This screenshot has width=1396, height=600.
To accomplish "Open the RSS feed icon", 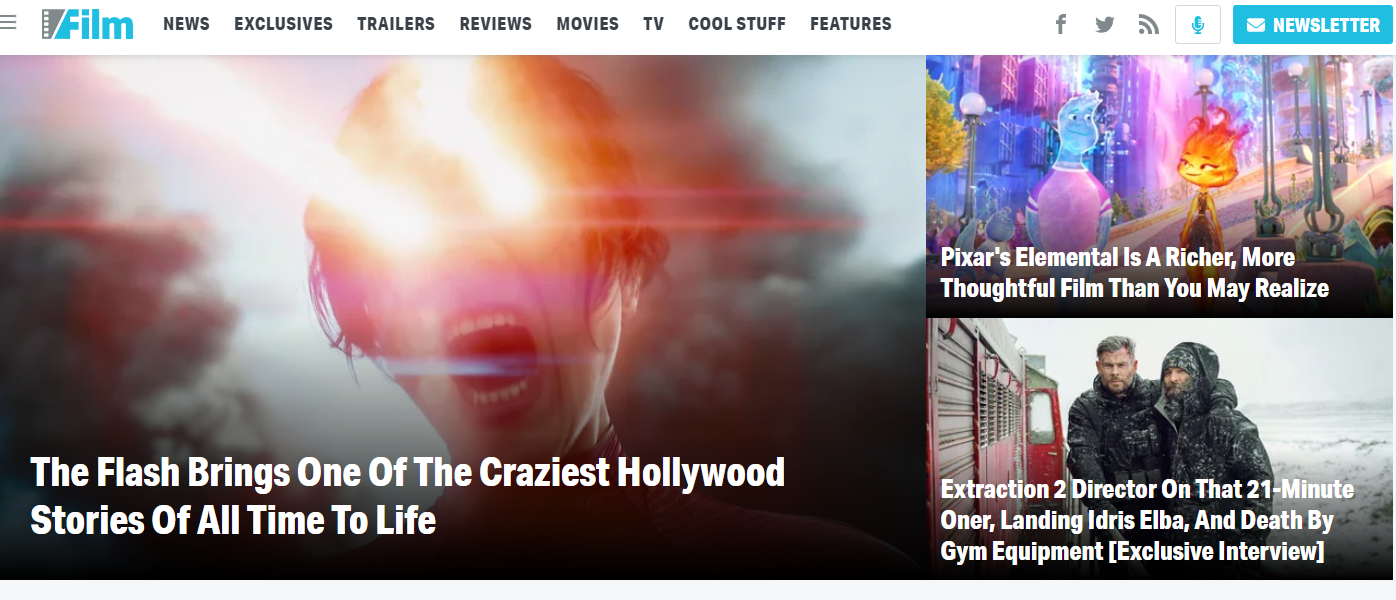I will pyautogui.click(x=1149, y=24).
